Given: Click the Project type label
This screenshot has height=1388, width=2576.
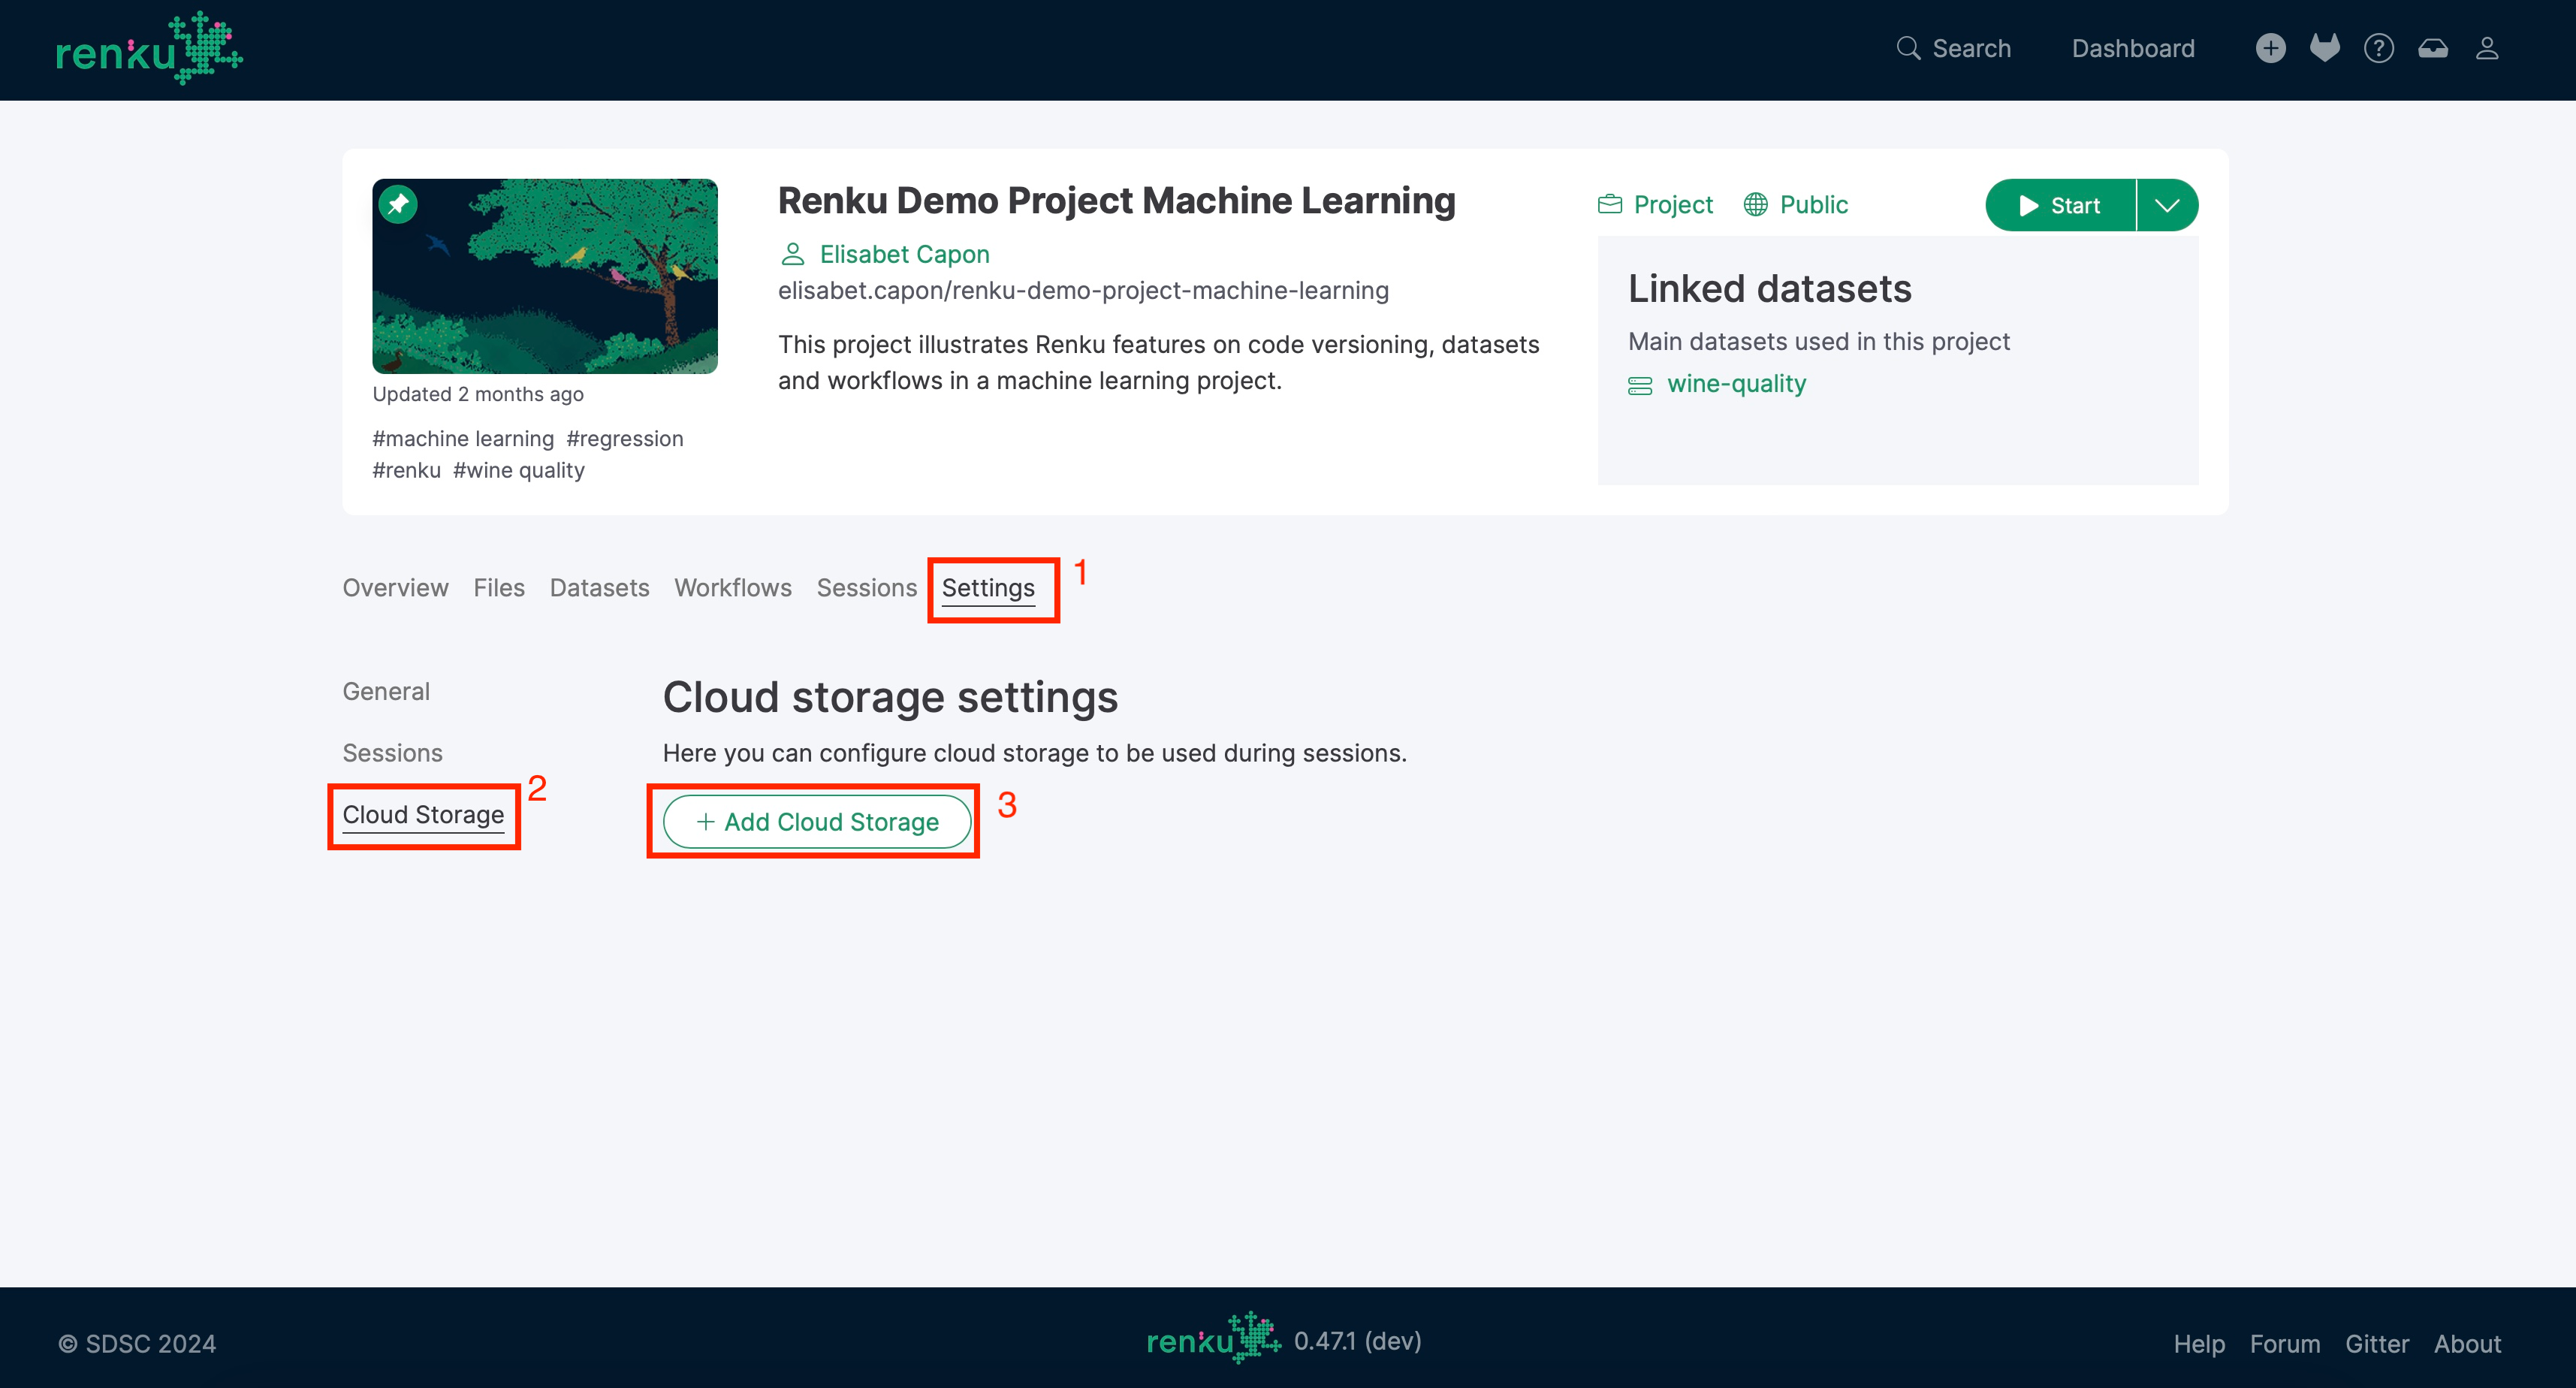Looking at the screenshot, I should pyautogui.click(x=1655, y=205).
